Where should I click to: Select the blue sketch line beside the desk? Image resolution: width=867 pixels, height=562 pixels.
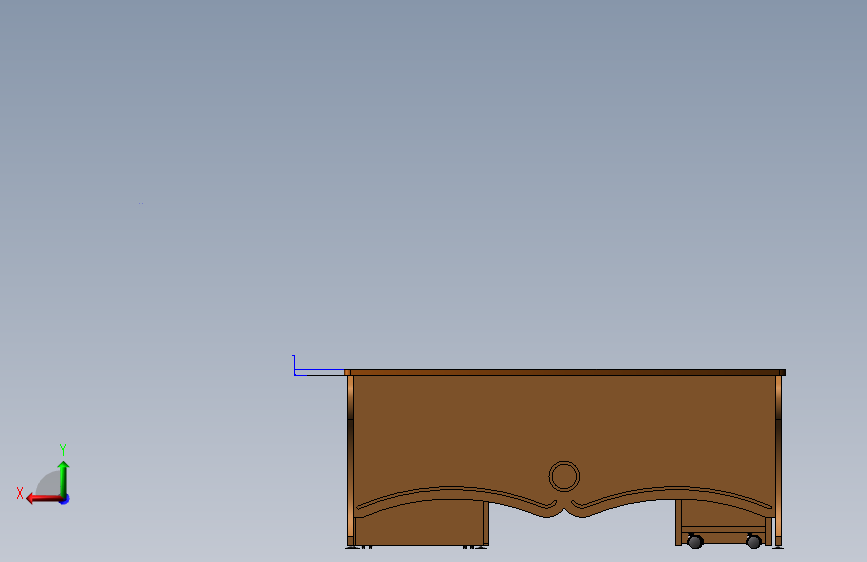318,370
